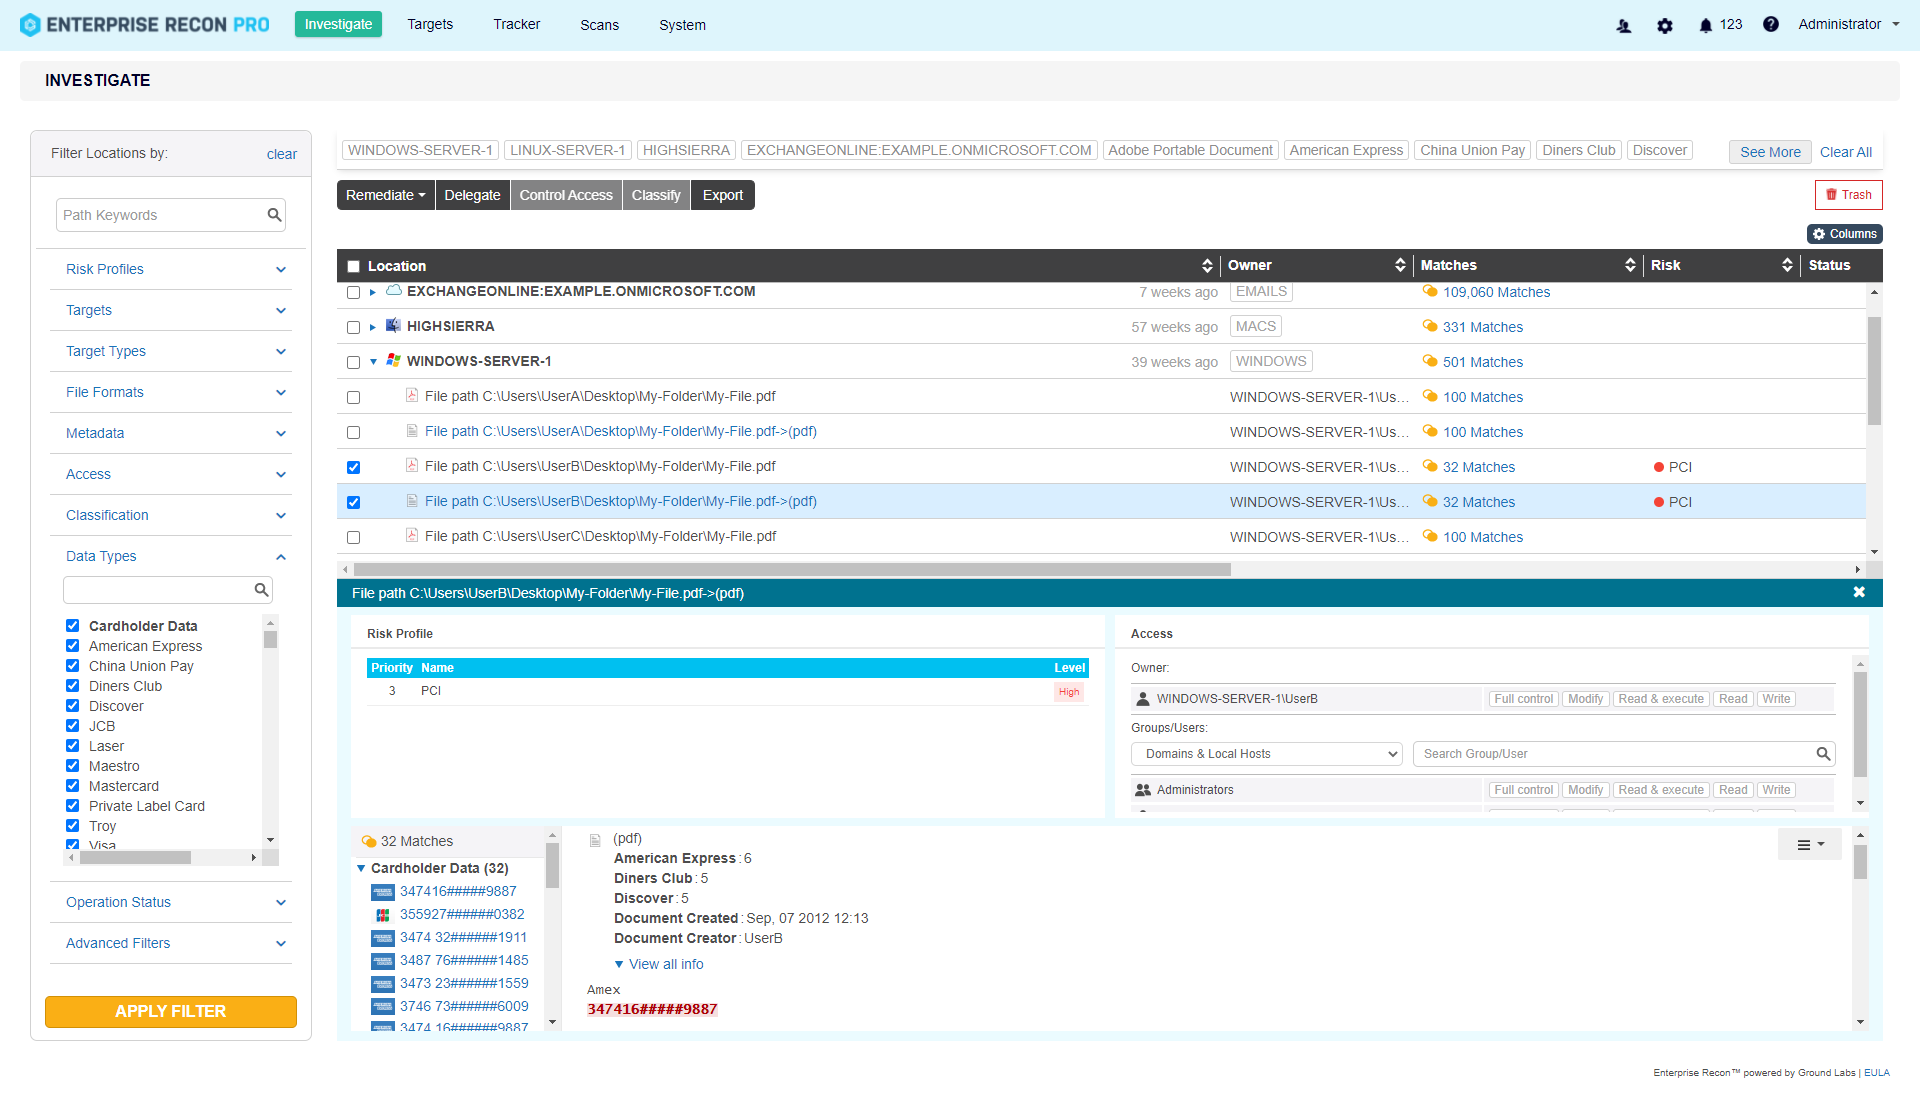Viewport: 1920px width, 1099px height.
Task: Click the PDF icon beside UserA's My-File.pdf
Action: point(412,396)
